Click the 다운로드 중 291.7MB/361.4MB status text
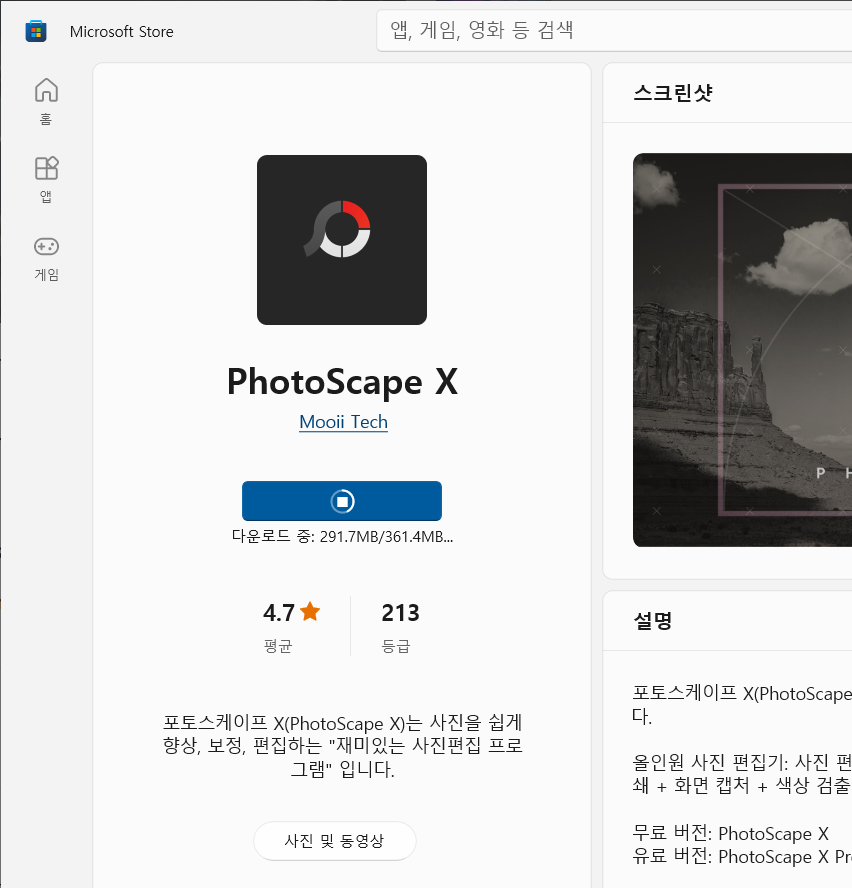This screenshot has width=852, height=888. coord(342,536)
